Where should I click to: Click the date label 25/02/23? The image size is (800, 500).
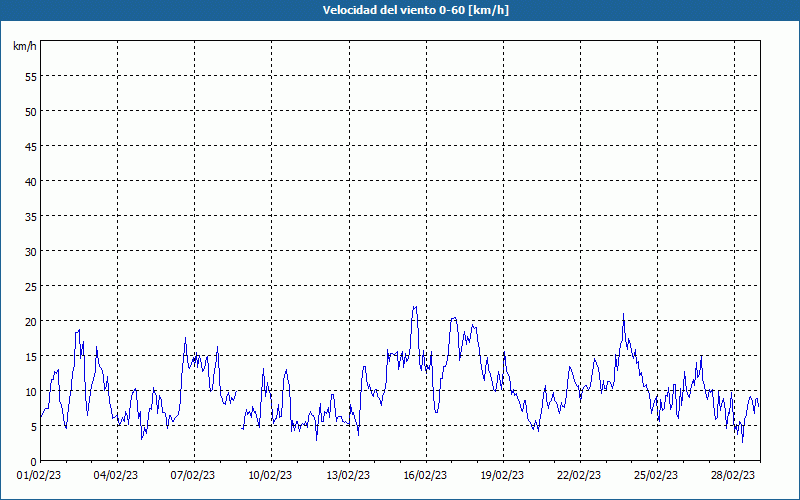(656, 476)
